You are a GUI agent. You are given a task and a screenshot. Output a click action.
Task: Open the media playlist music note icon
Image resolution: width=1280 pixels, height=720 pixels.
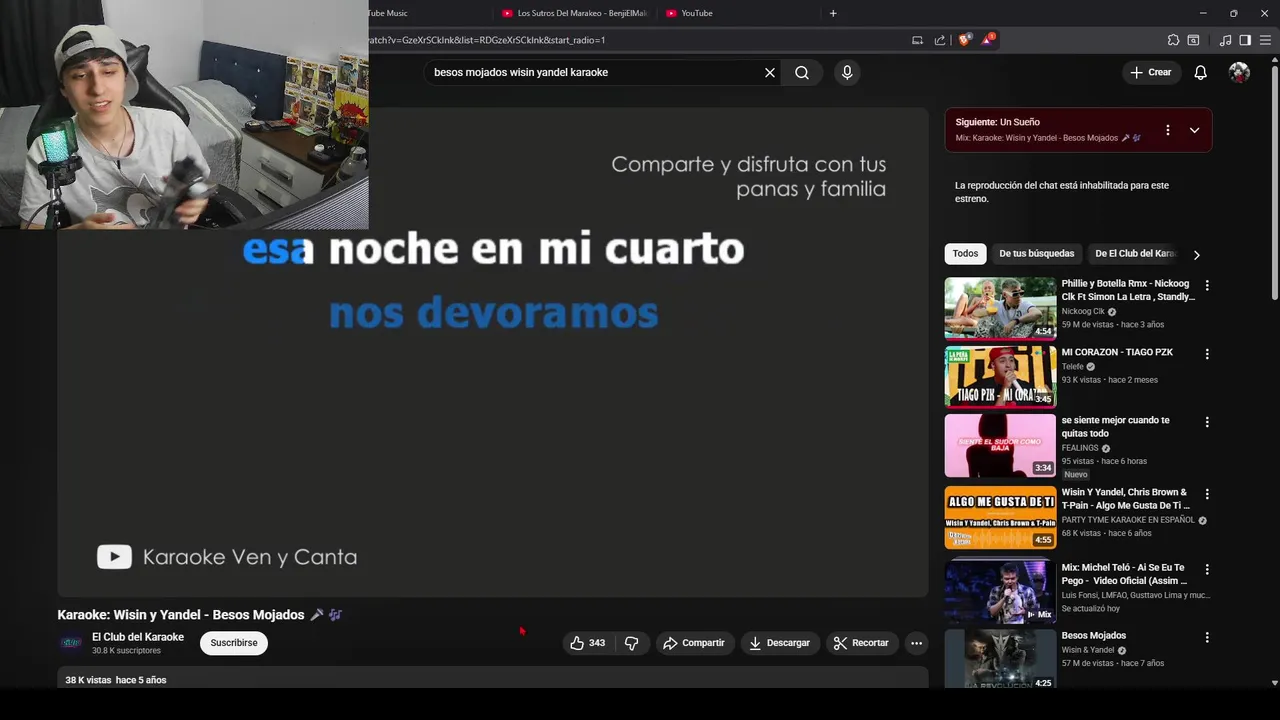1225,40
